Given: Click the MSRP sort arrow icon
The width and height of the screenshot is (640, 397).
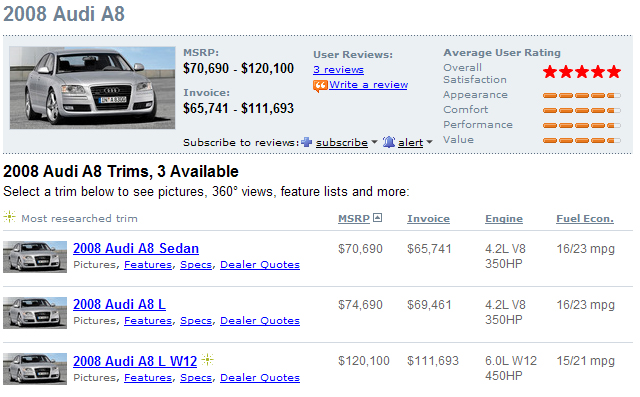Looking at the screenshot, I should tap(378, 218).
